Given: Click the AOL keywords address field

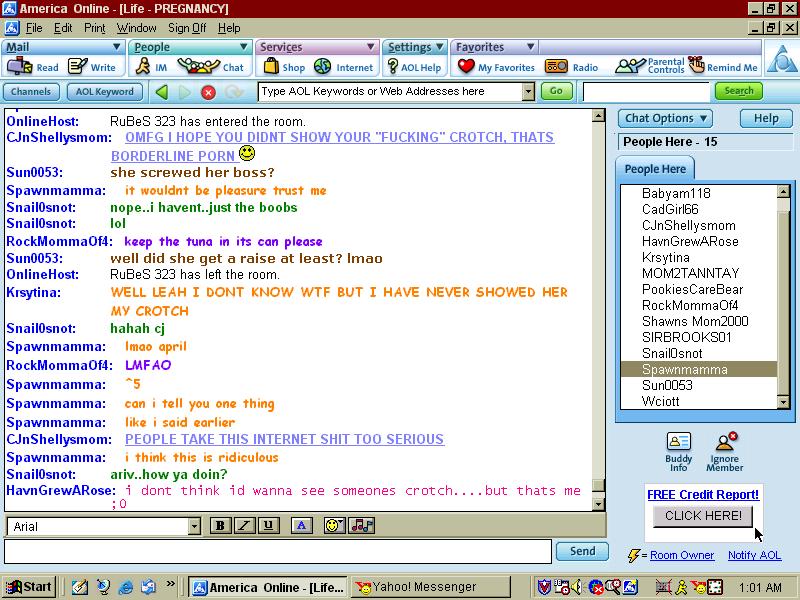Looking at the screenshot, I should coord(390,92).
